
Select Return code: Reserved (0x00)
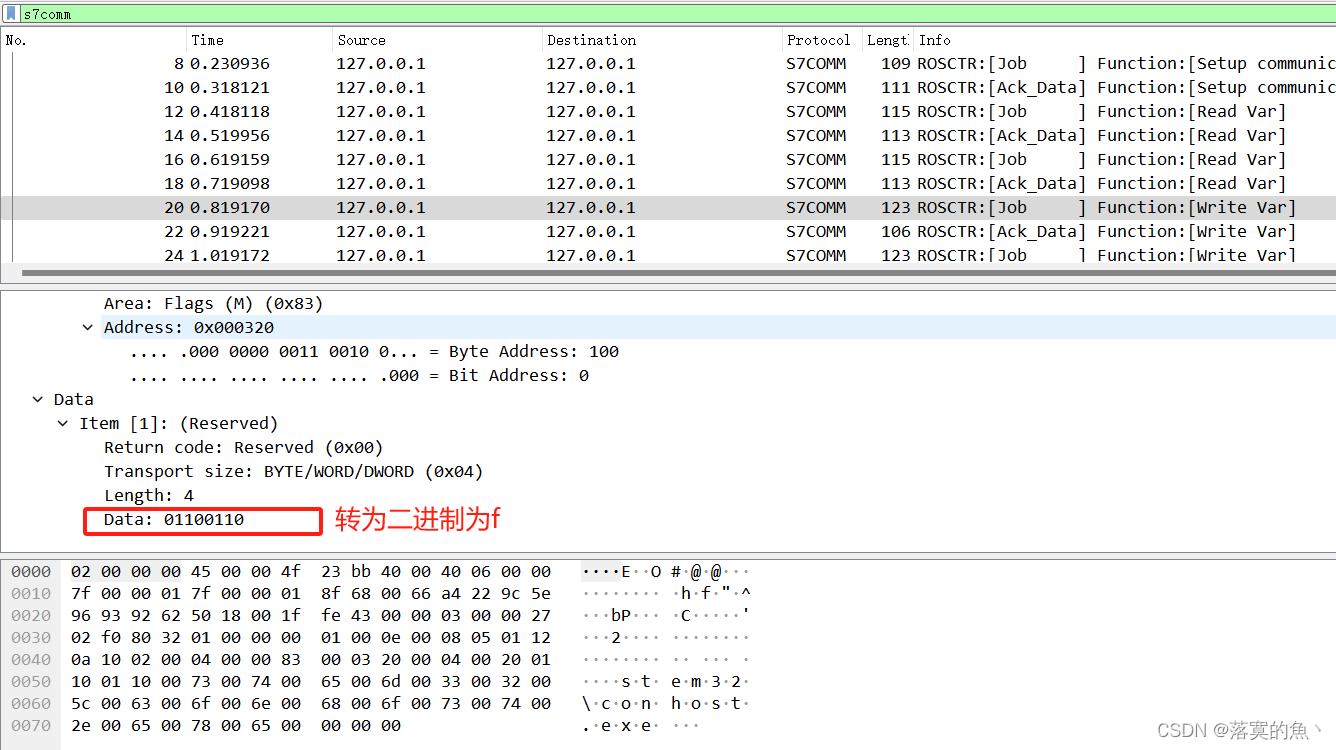tap(244, 447)
